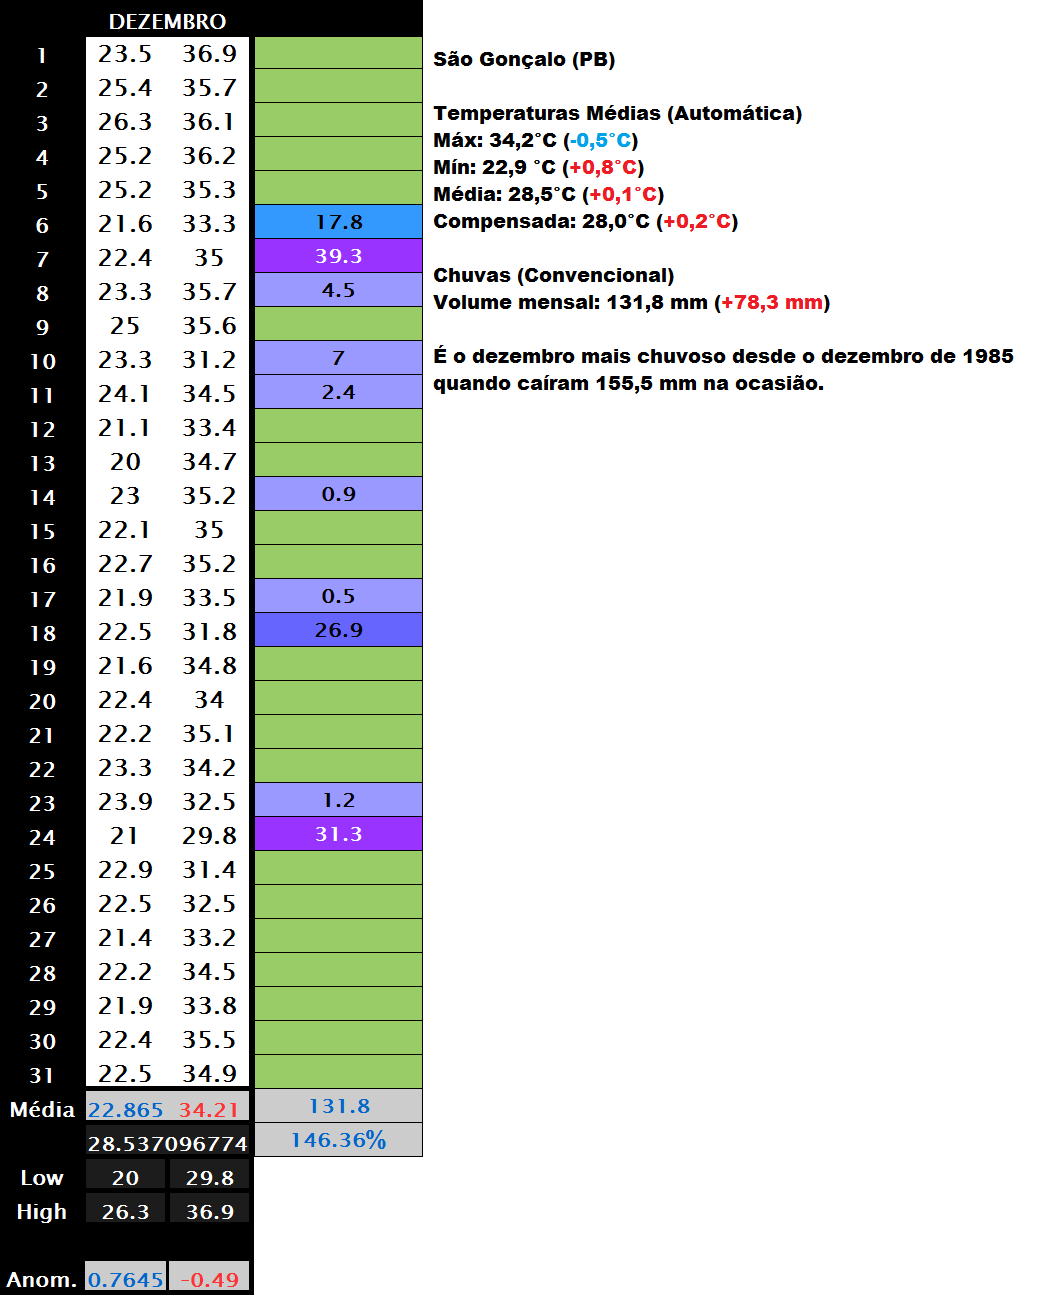Click the 31.8 maximum on day 18
The height and width of the screenshot is (1314, 1038).
point(209,631)
